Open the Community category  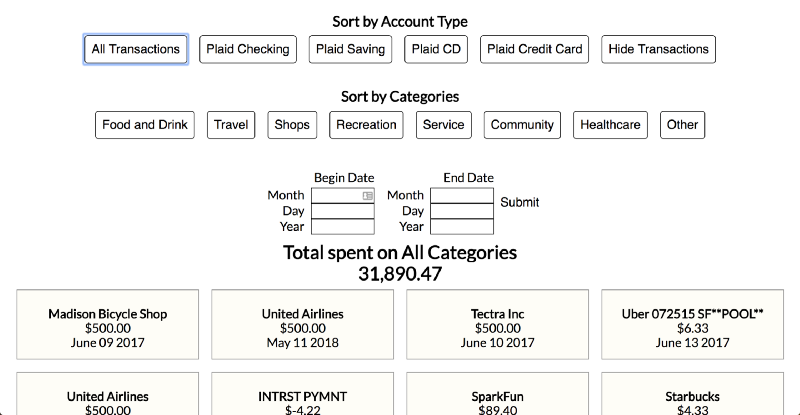tap(522, 125)
